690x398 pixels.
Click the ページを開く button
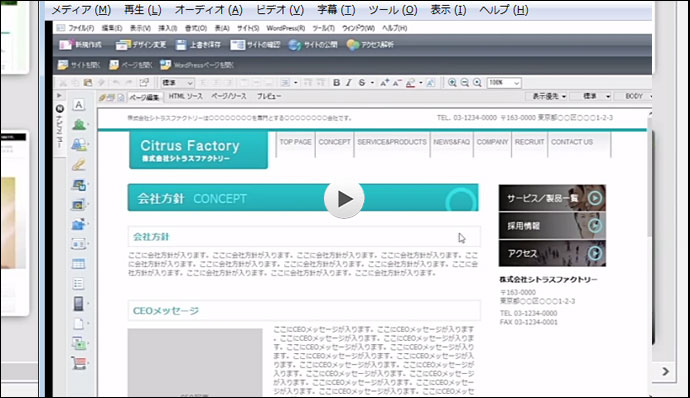pyautogui.click(x=131, y=65)
